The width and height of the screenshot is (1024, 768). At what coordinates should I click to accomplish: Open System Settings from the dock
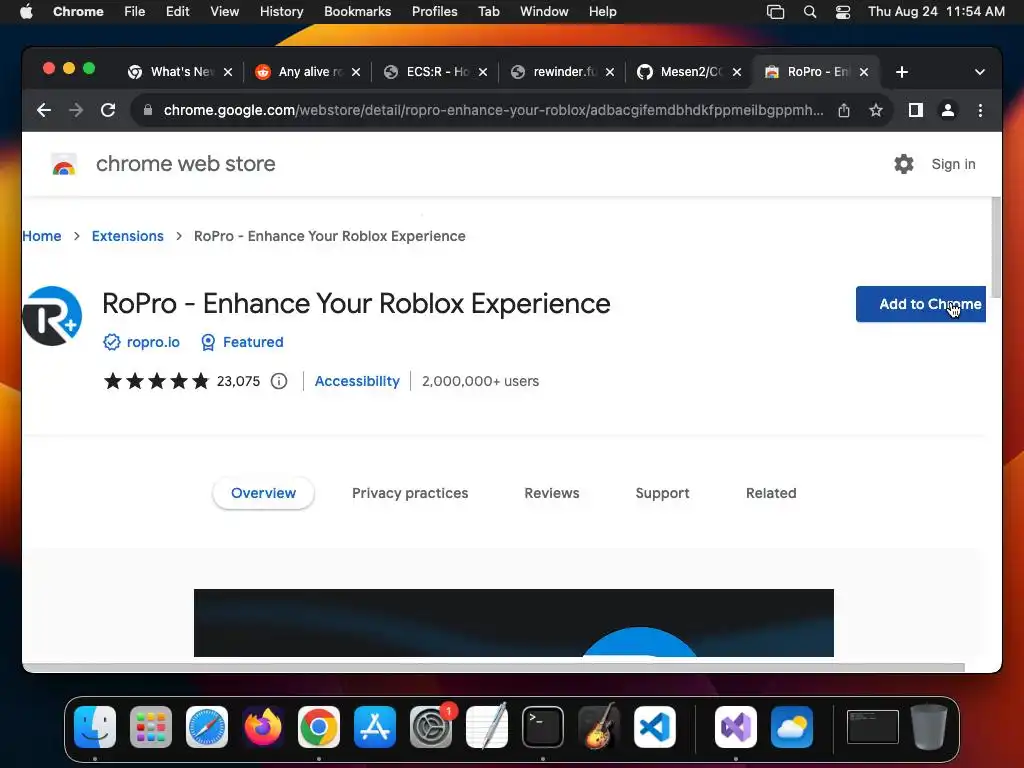(431, 727)
